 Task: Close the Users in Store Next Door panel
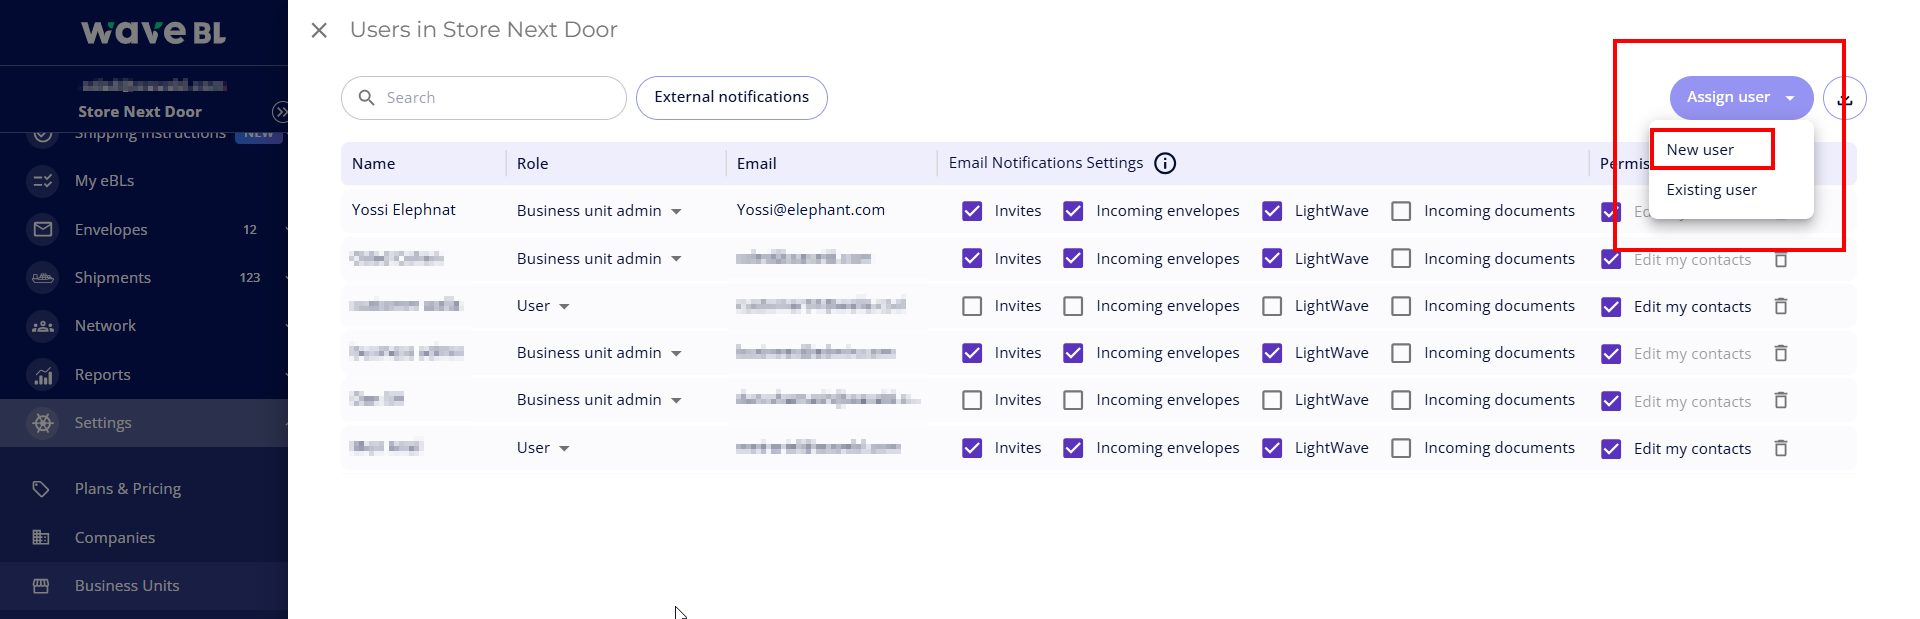(319, 30)
